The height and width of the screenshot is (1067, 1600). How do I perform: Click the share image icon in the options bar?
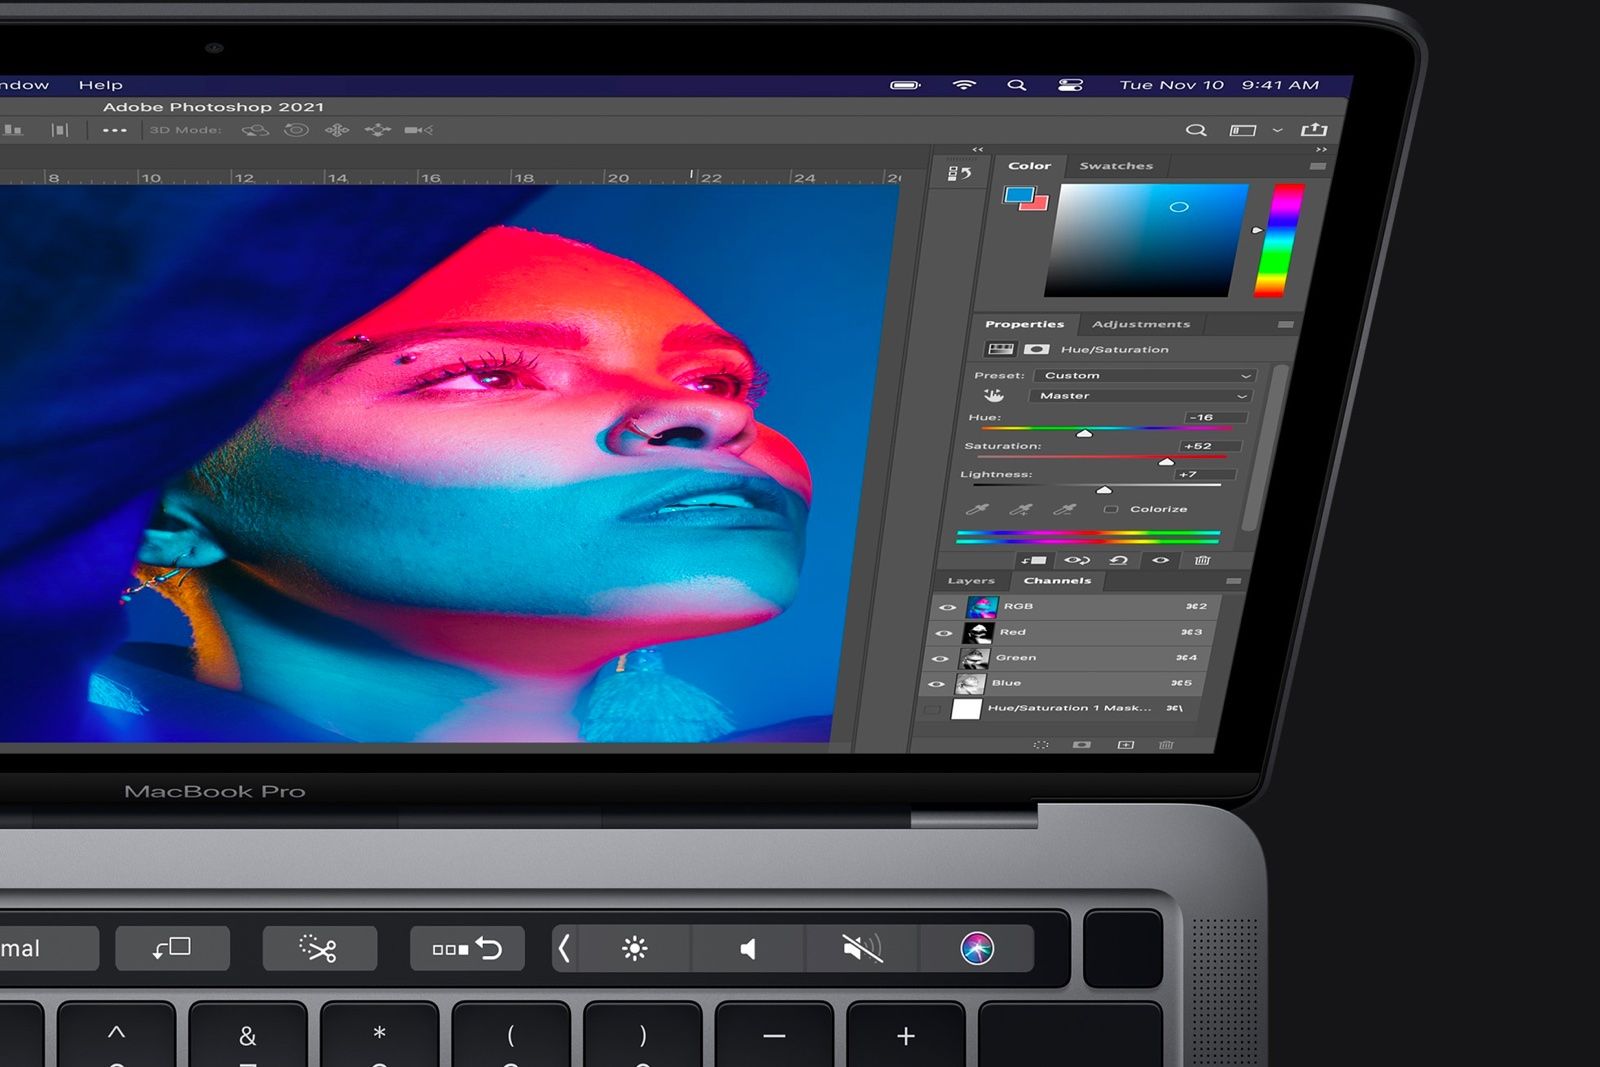[1313, 130]
